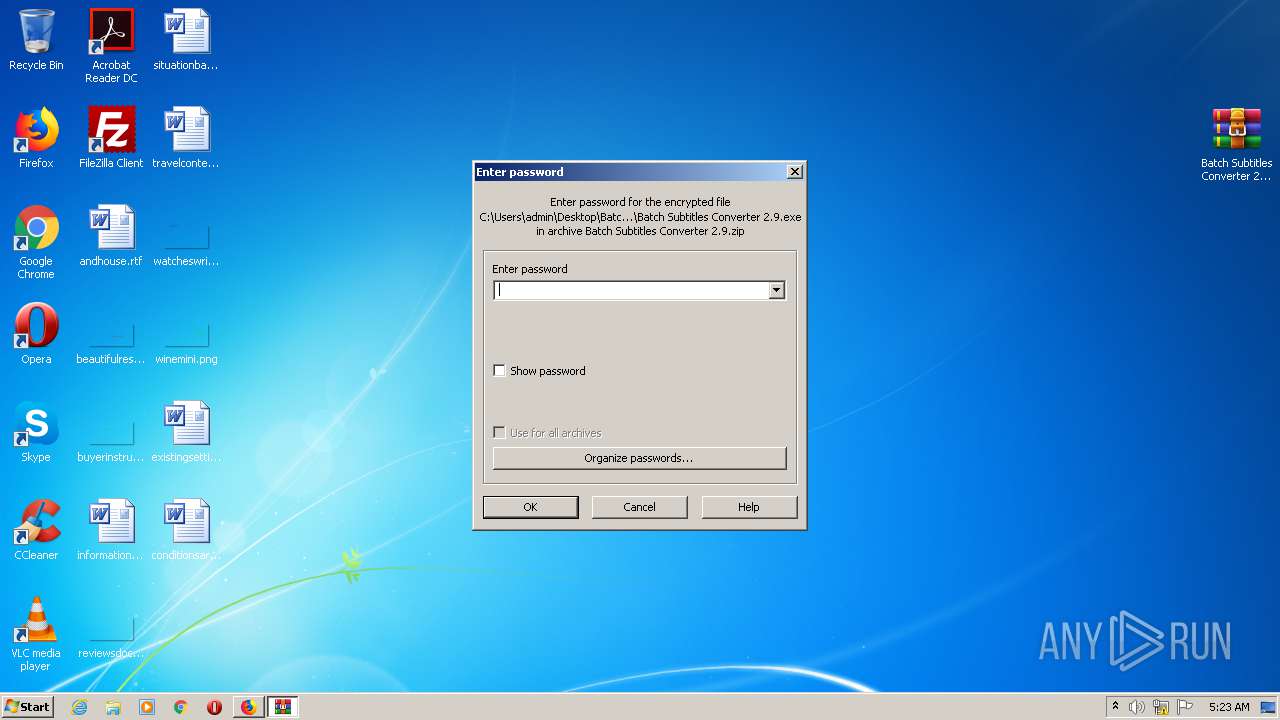Click Chrome icon in taskbar
The image size is (1280, 720).
[x=181, y=707]
